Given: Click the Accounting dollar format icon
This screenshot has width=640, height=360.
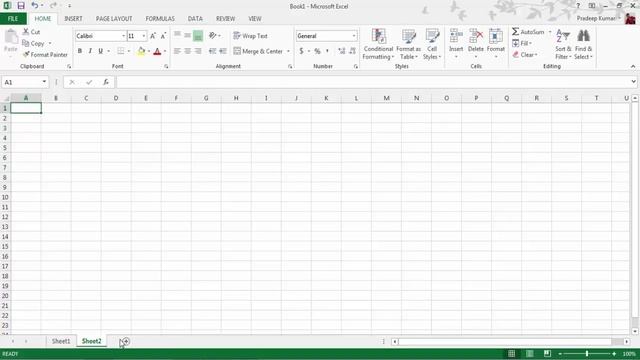Looking at the screenshot, I should tap(301, 51).
